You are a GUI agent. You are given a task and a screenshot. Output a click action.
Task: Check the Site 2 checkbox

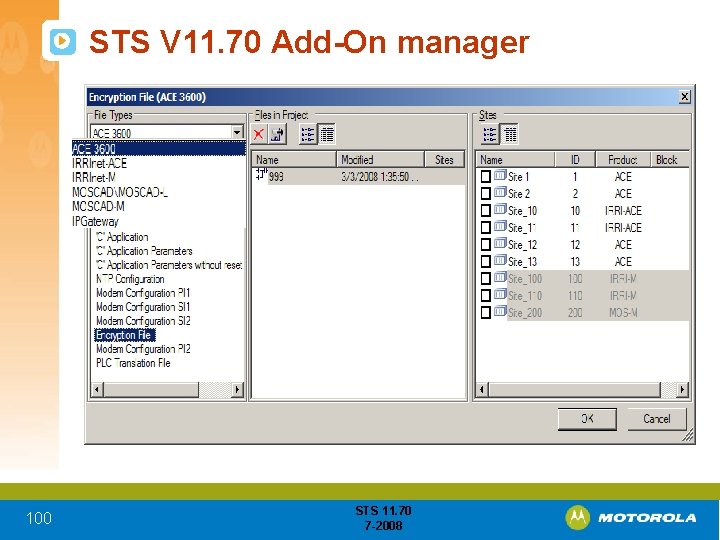tap(485, 194)
